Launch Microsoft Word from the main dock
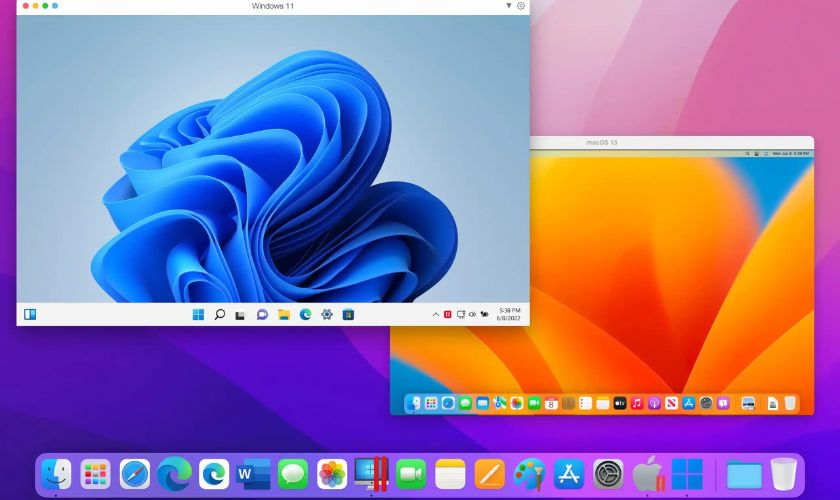The height and width of the screenshot is (500, 840). click(x=253, y=474)
